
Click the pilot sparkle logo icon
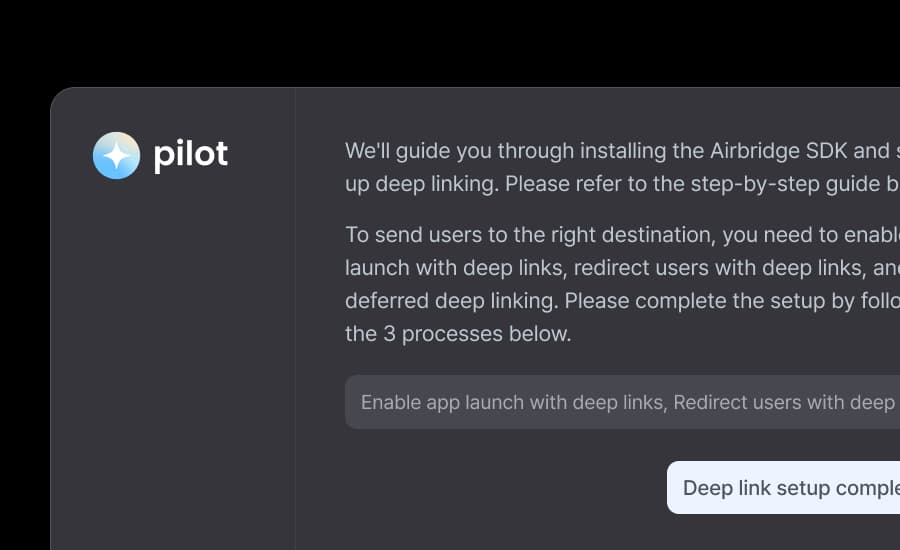click(x=116, y=155)
